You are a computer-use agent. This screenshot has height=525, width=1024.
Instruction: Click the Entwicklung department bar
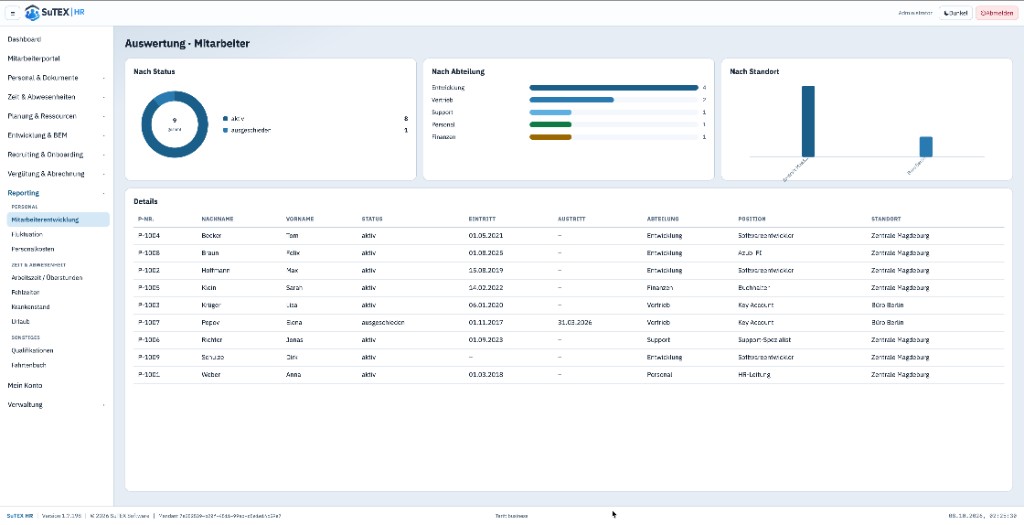pos(614,88)
